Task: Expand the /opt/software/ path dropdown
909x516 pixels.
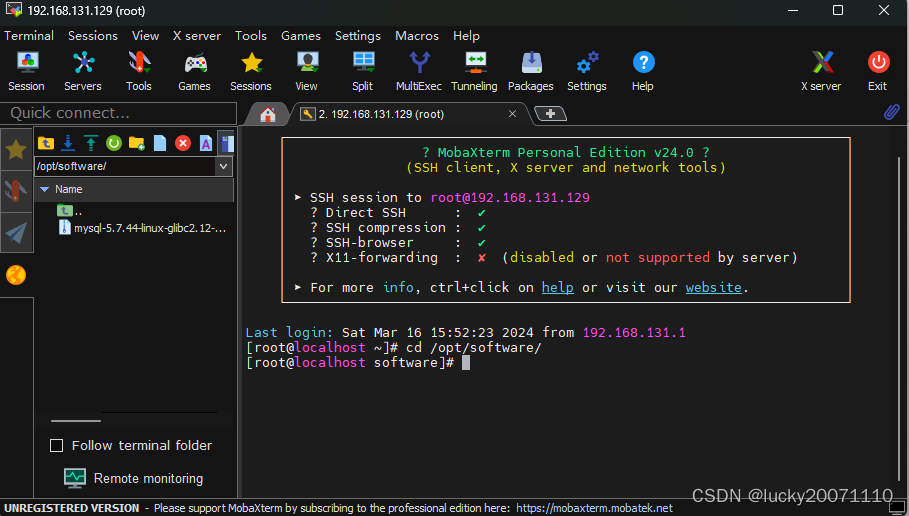Action: (x=224, y=166)
